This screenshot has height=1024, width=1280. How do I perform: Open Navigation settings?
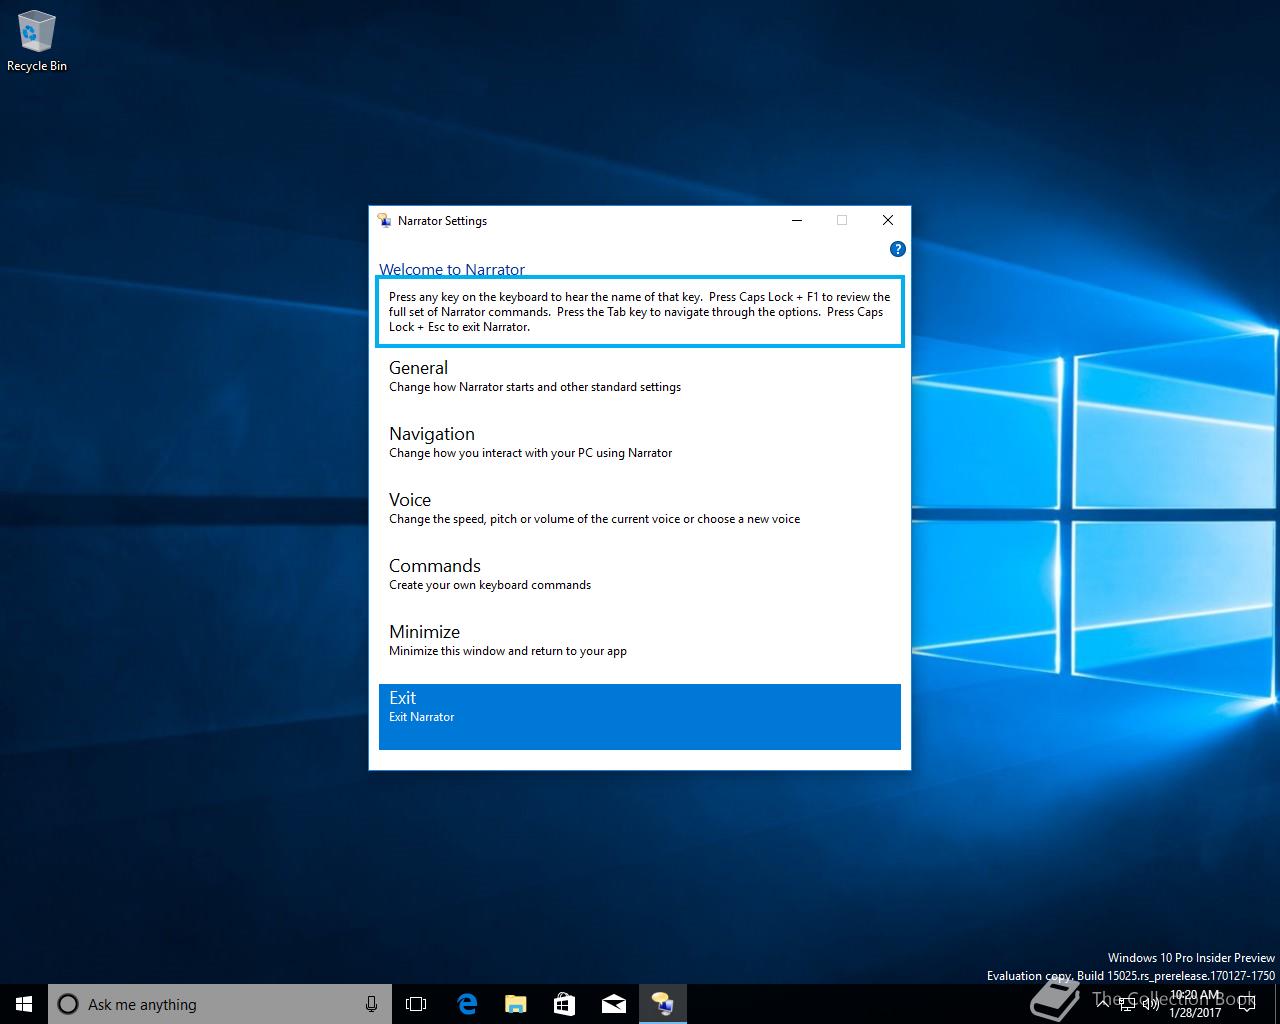click(640, 453)
